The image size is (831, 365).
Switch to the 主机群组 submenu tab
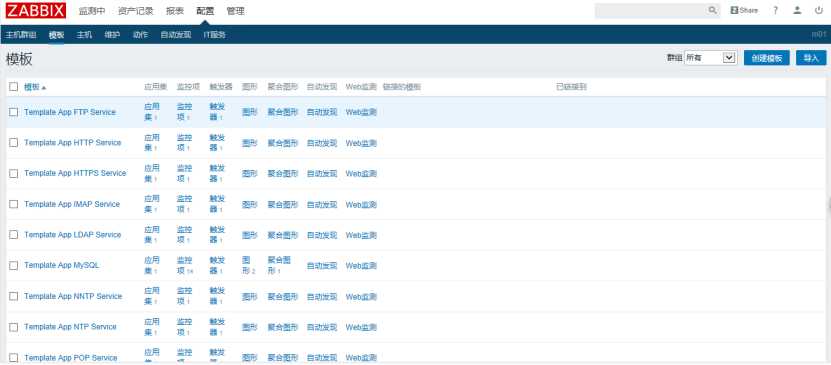point(21,35)
